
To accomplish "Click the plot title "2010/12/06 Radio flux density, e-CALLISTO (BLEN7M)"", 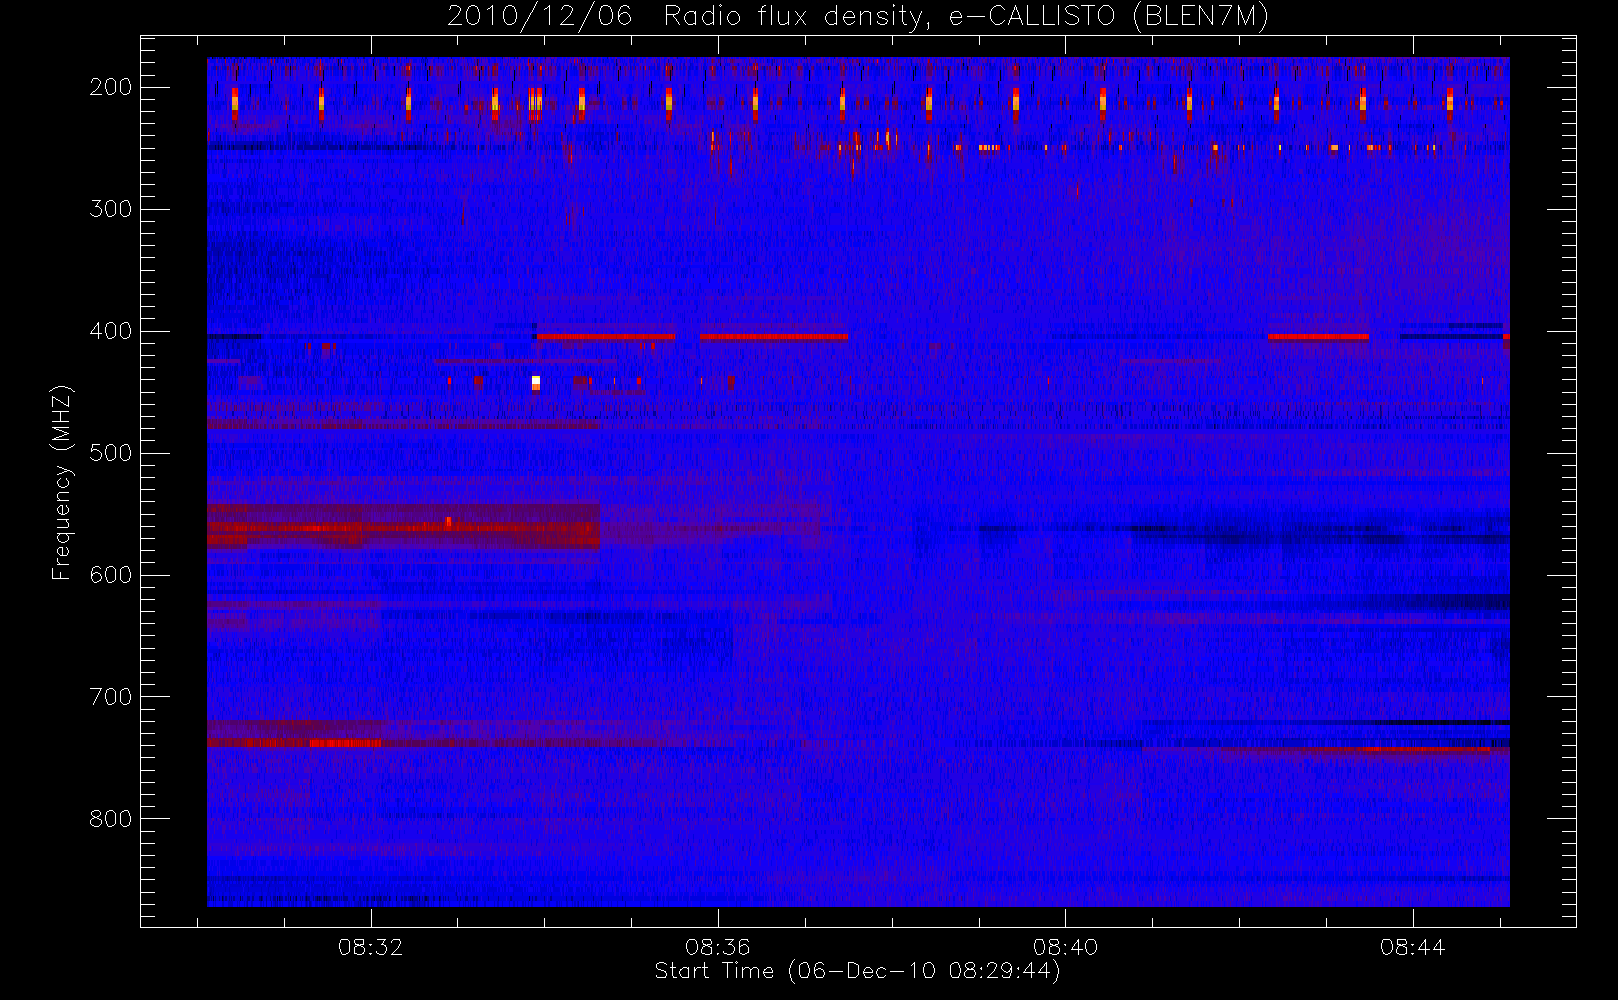I will [857, 16].
